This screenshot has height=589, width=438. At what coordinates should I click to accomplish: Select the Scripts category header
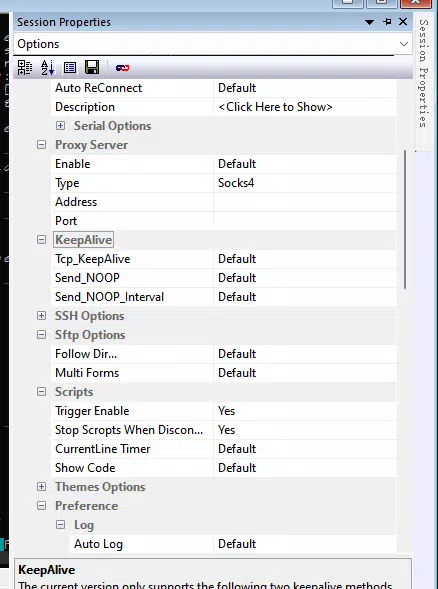click(74, 392)
